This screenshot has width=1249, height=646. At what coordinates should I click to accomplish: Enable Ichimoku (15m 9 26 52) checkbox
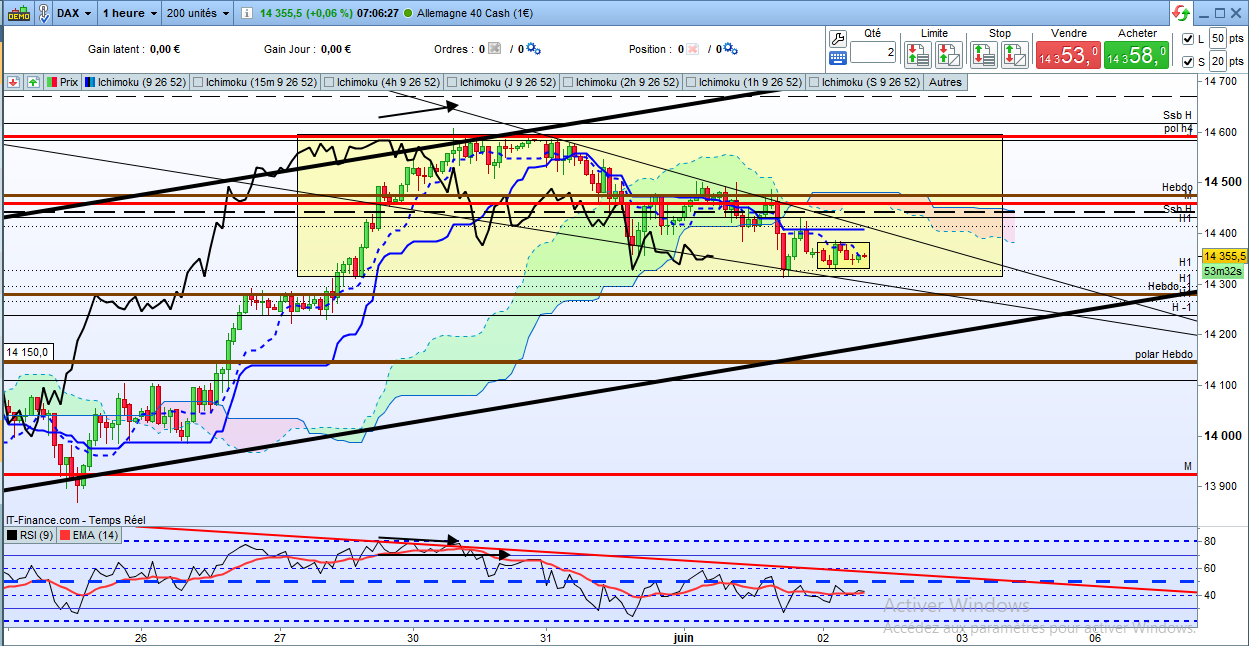(x=198, y=82)
